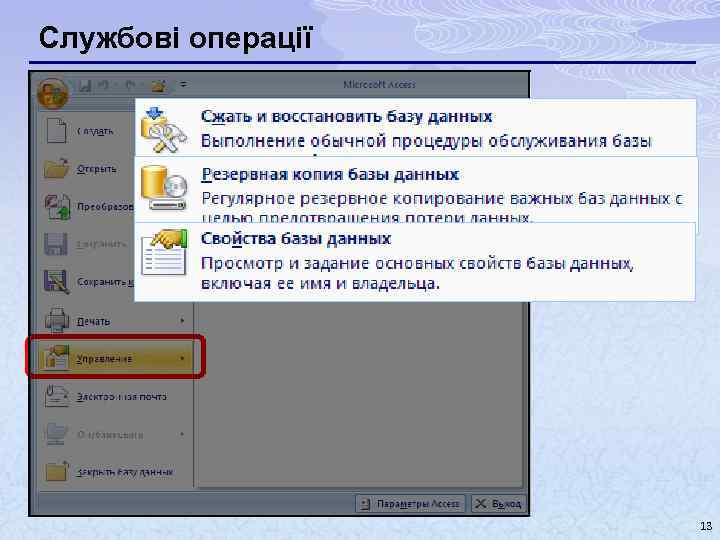Click the slide title Службові операції
The image size is (720, 540).
click(175, 38)
